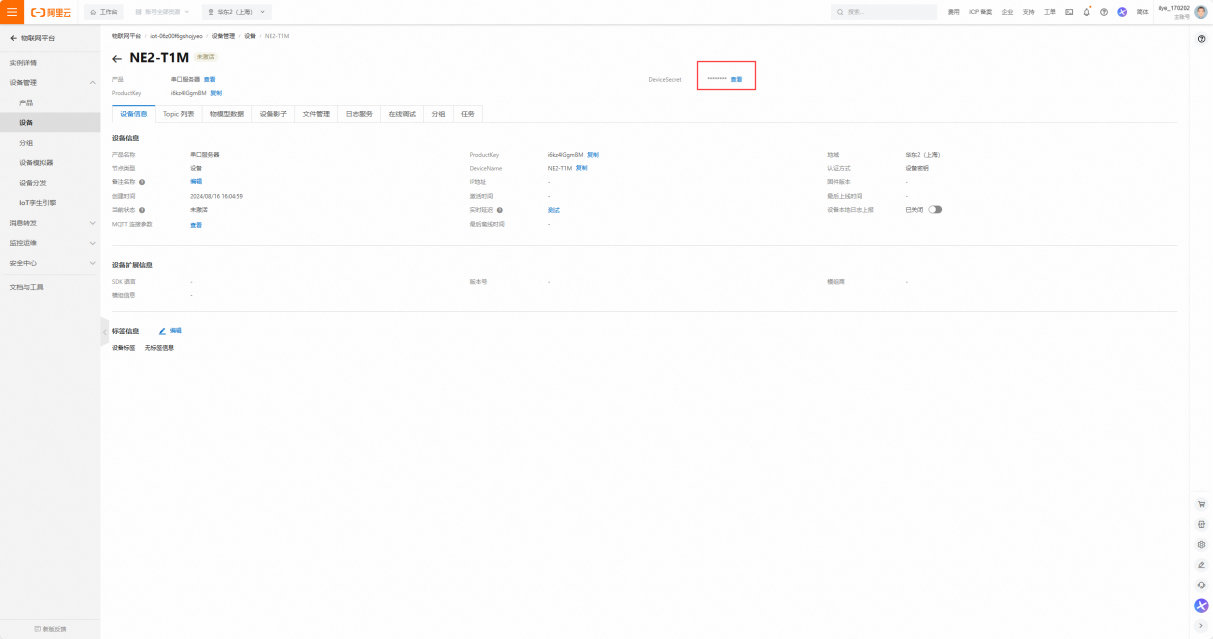The height and width of the screenshot is (639, 1213).
Task: Click 查看 next to MQTT 连接参数
Action: coord(196,225)
